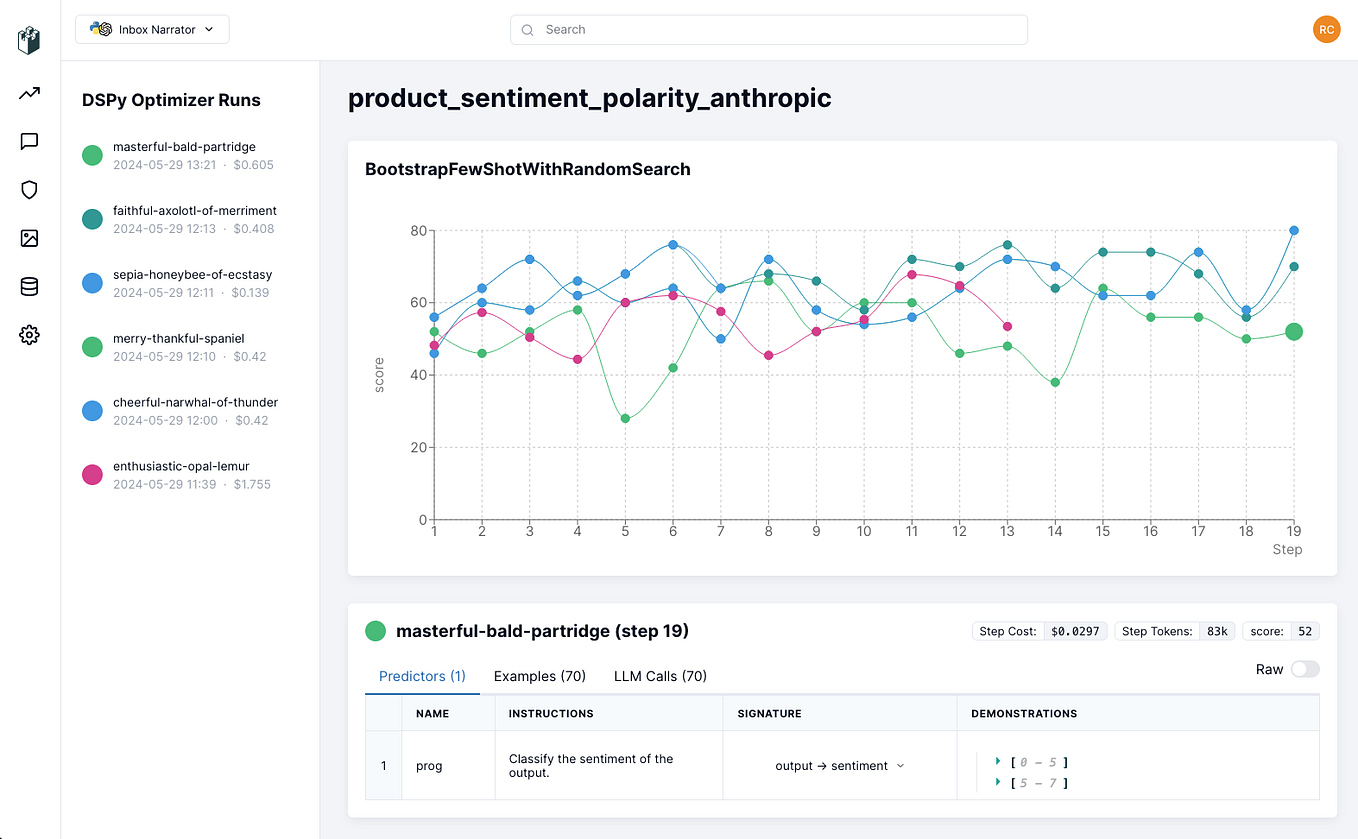The height and width of the screenshot is (839, 1358).
Task: Select the sepia-honeybee-of-ecstasy run color dot
Action: 92,283
